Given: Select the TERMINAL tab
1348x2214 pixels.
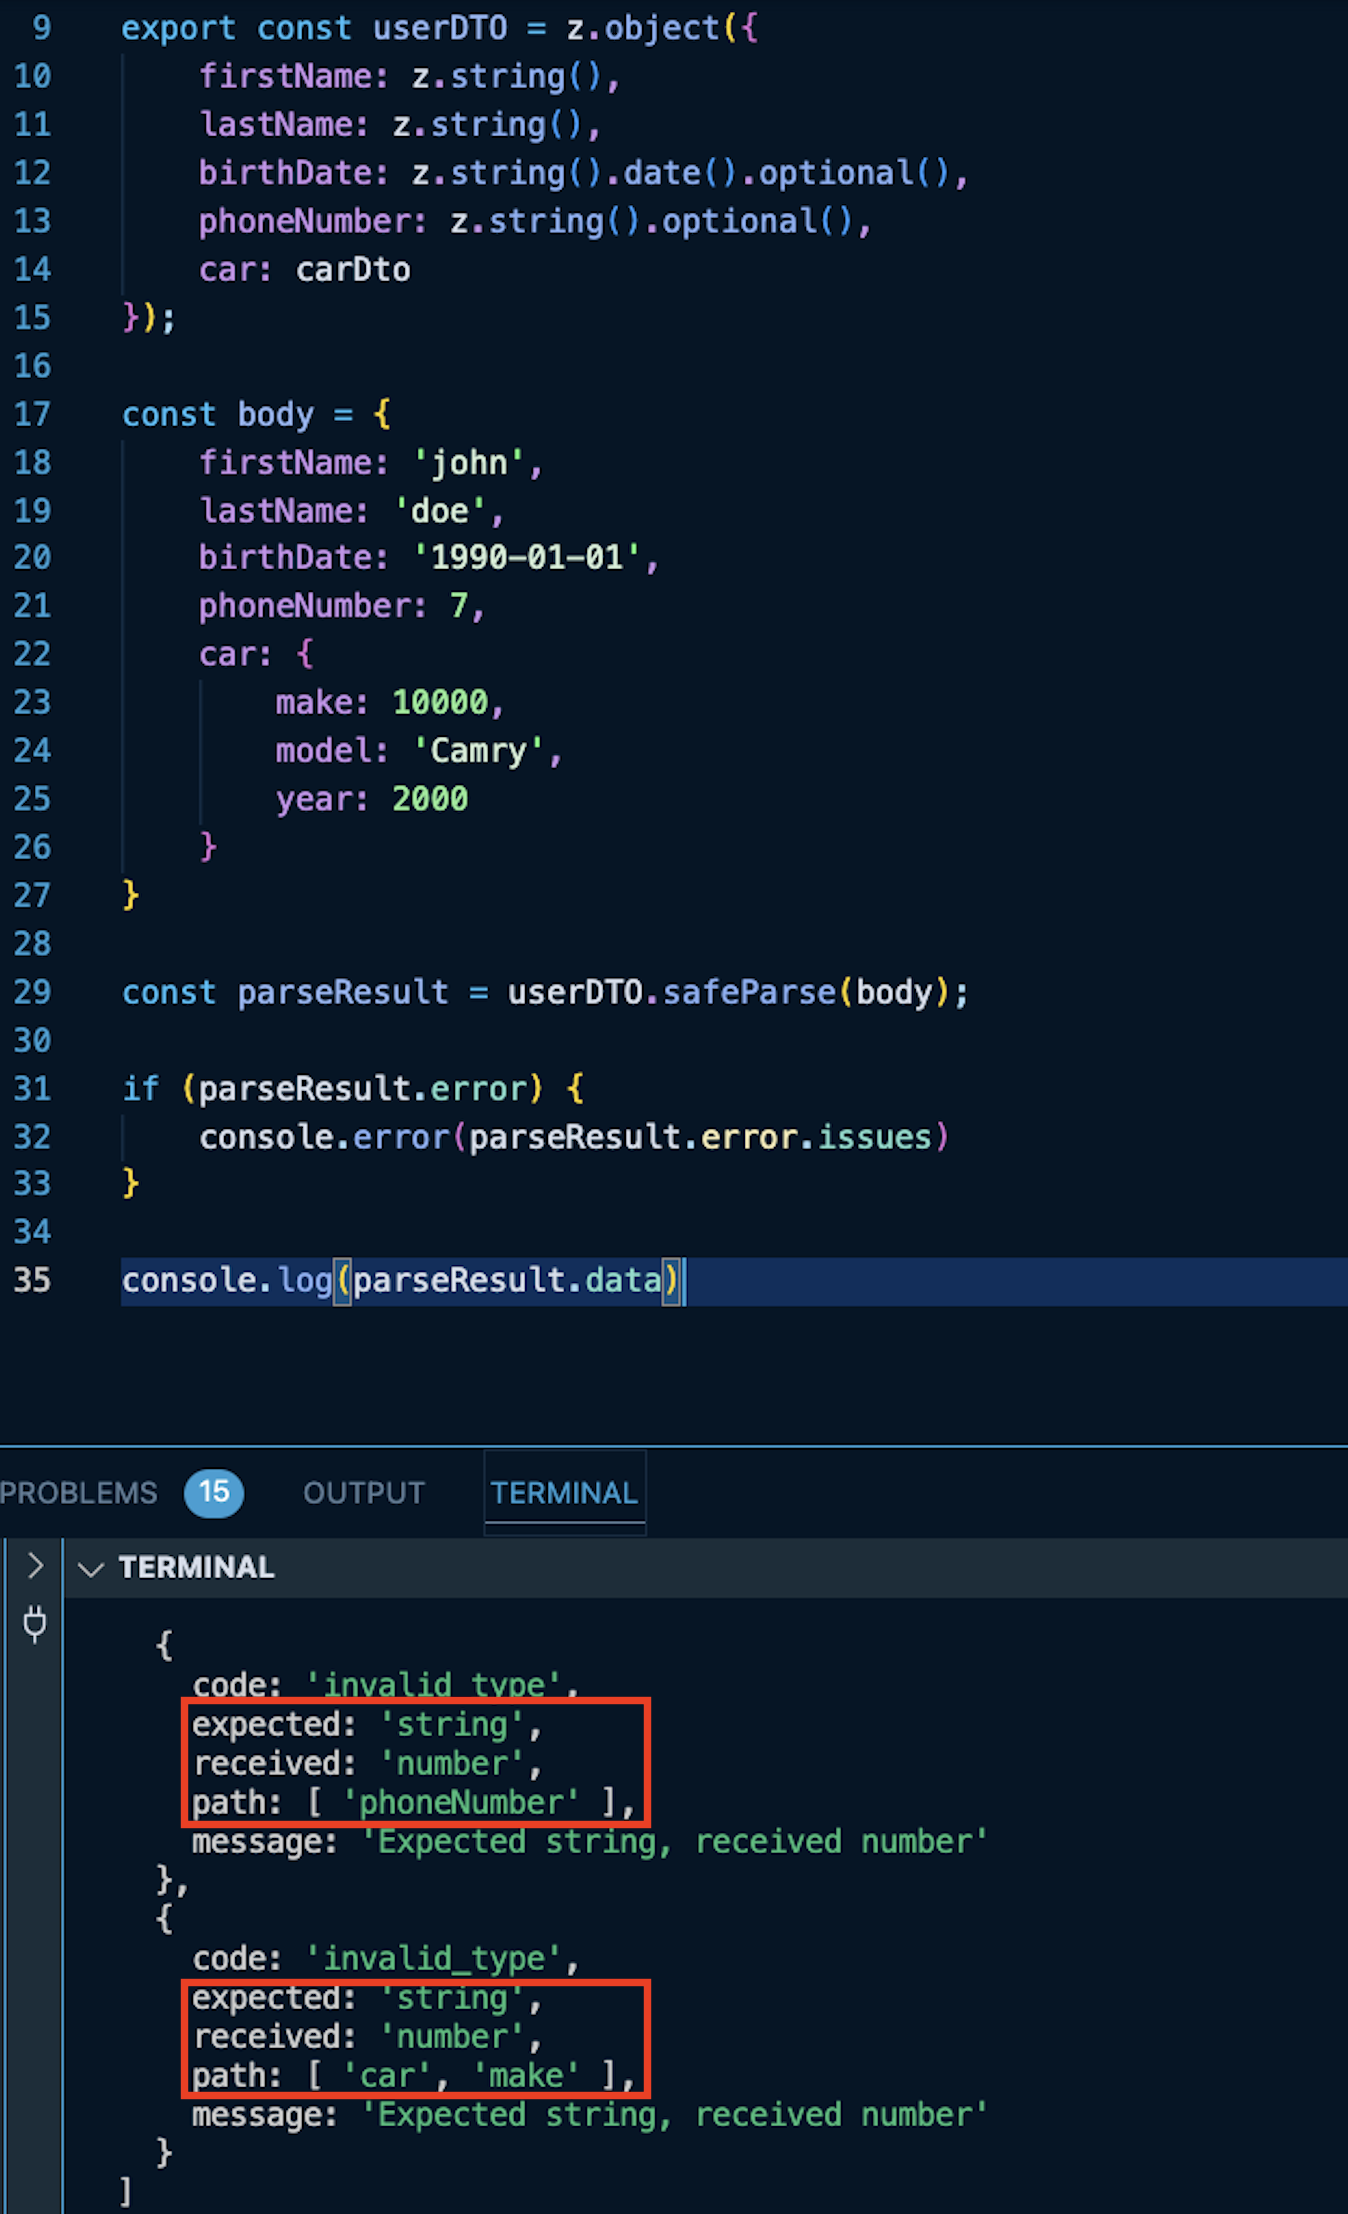Looking at the screenshot, I should pos(564,1493).
